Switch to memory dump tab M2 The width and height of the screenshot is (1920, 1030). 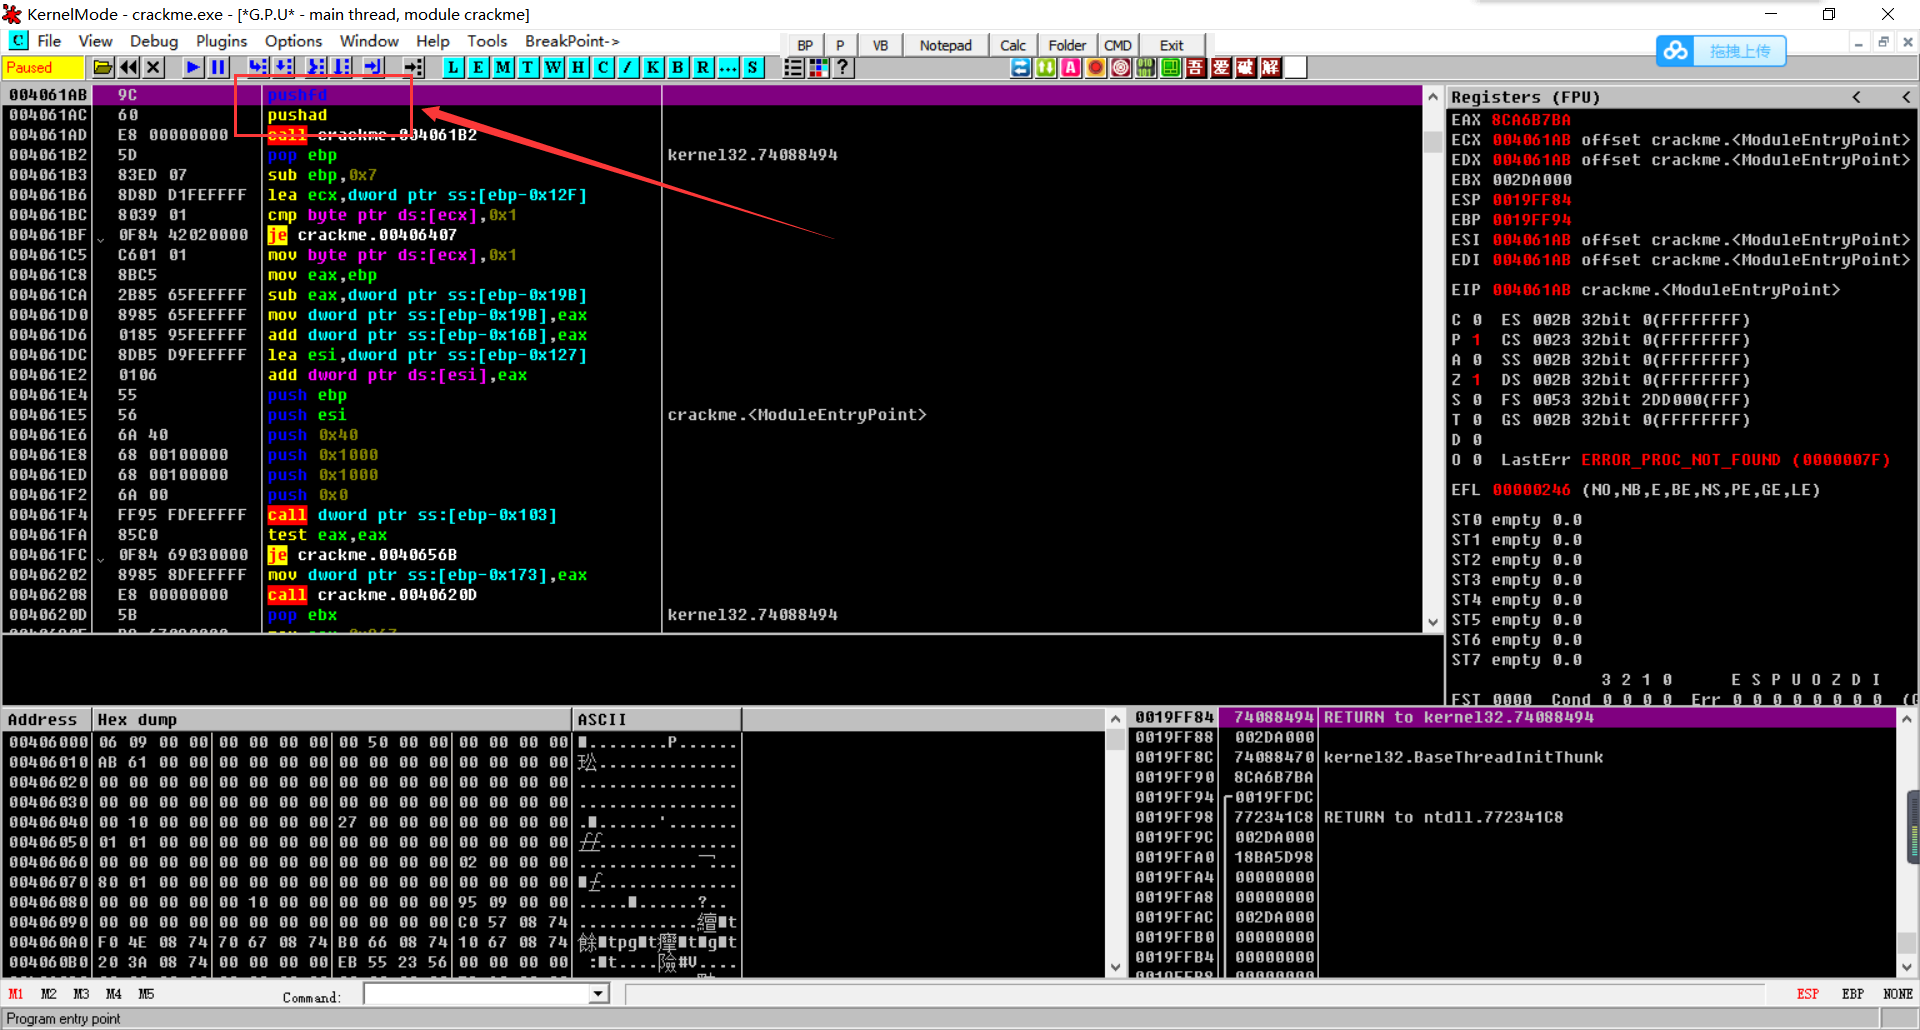48,994
